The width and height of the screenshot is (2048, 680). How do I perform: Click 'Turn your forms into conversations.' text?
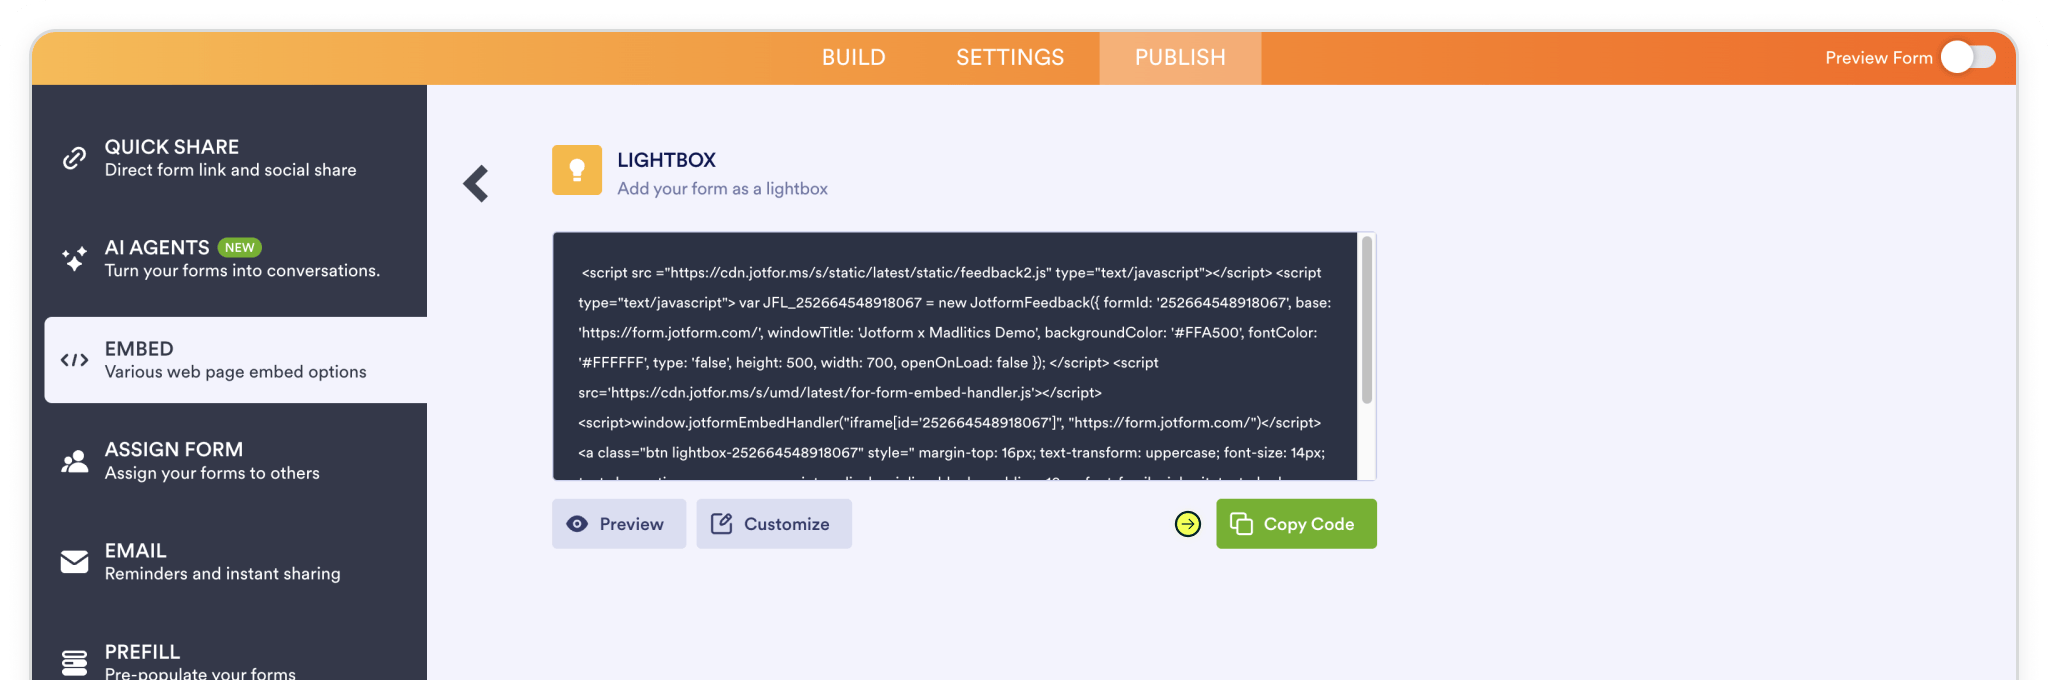pyautogui.click(x=242, y=271)
